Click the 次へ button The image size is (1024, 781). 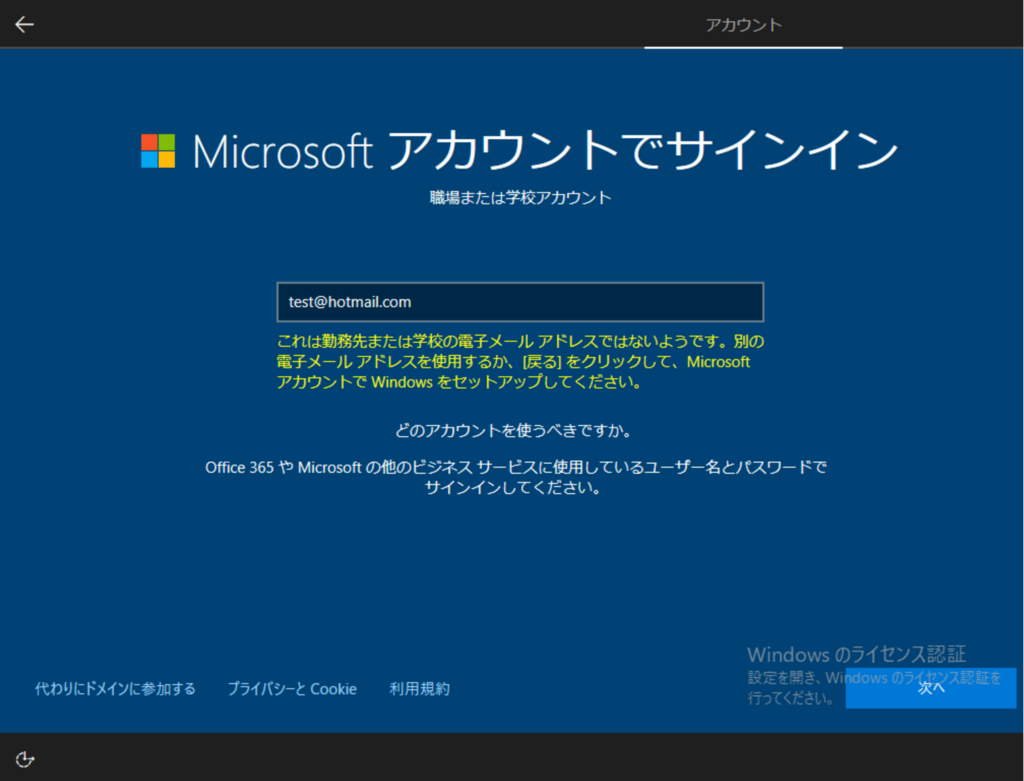[931, 688]
